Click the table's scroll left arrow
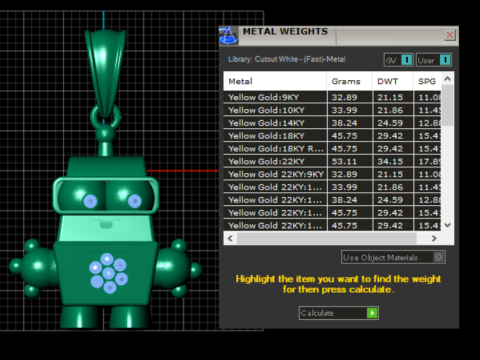480x360 pixels. 230,238
